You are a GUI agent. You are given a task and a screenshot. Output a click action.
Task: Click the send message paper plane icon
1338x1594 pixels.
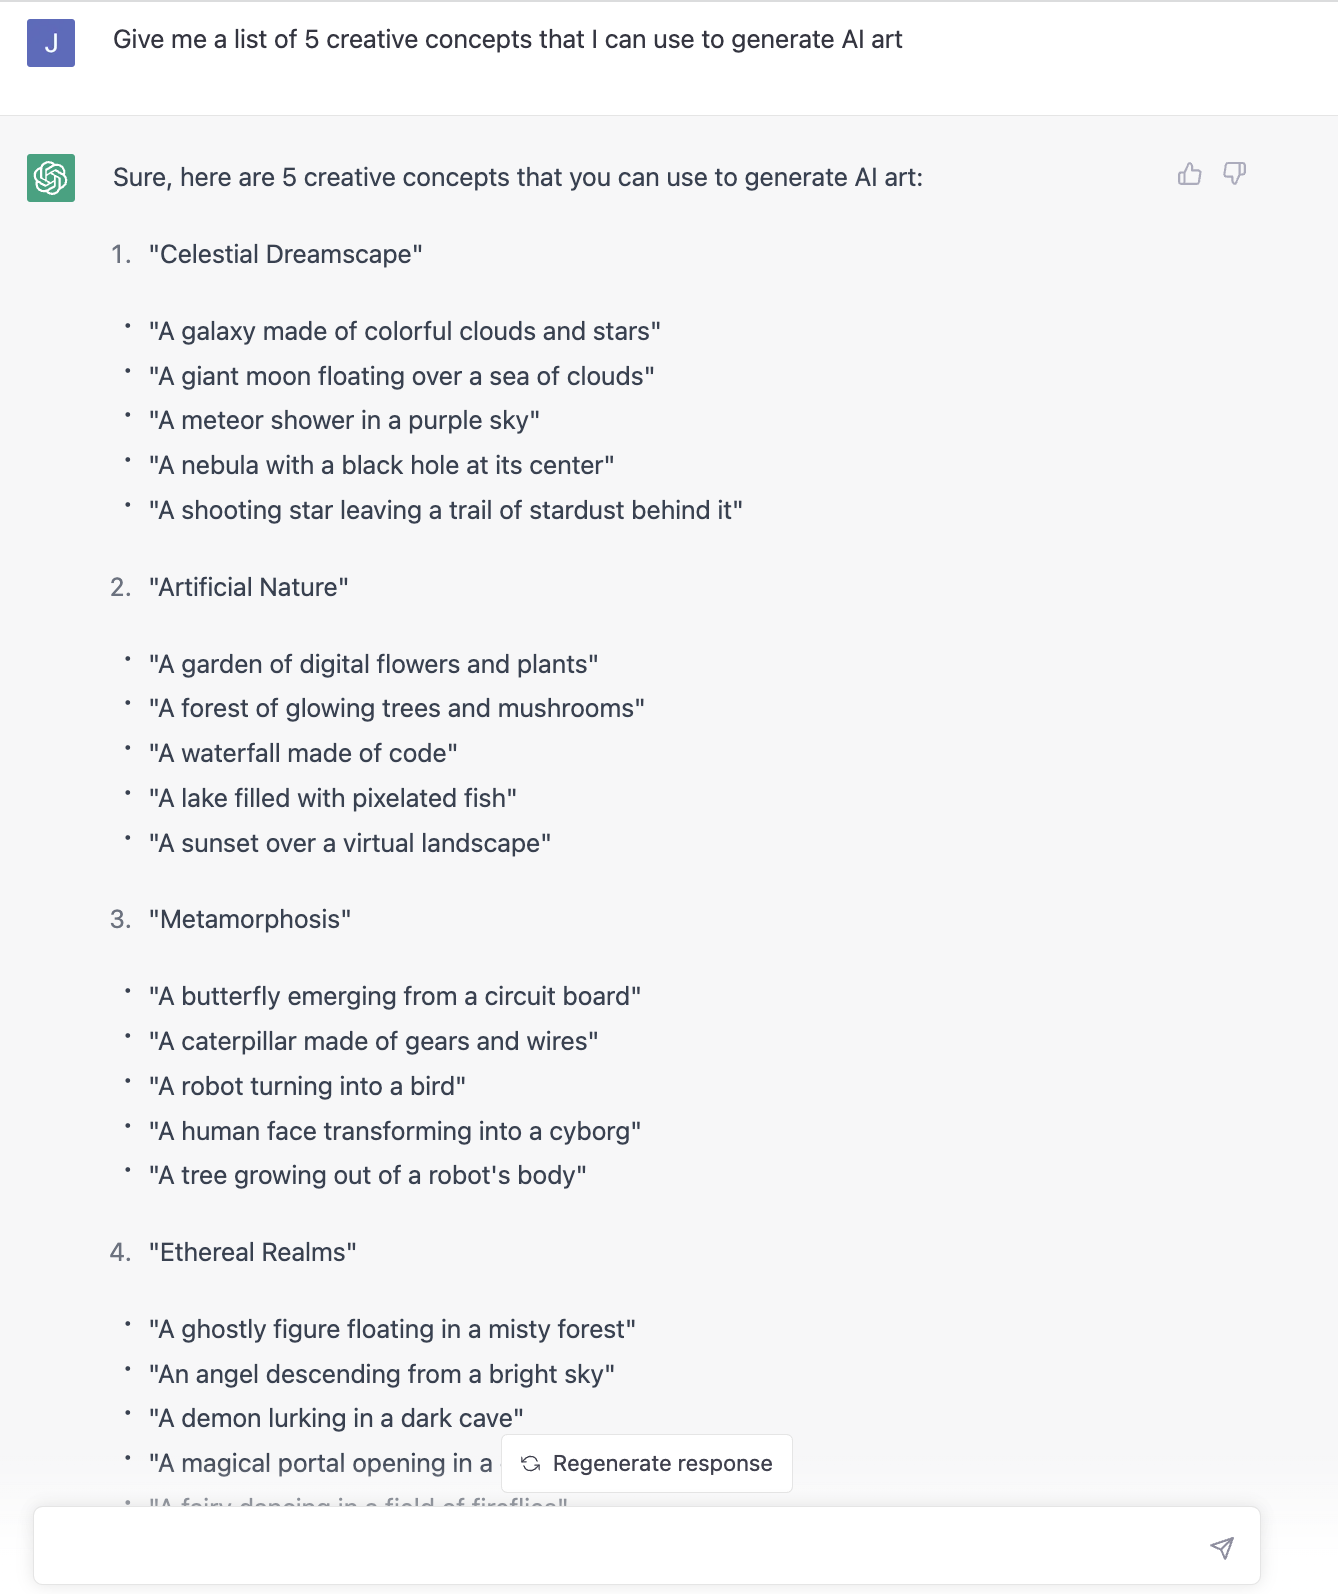click(1222, 1546)
